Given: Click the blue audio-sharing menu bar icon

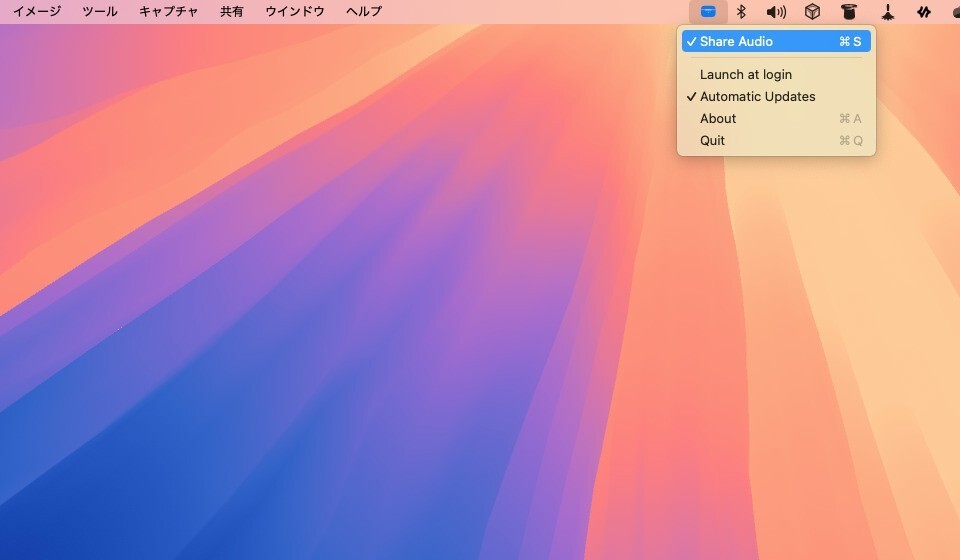Looking at the screenshot, I should coord(708,12).
